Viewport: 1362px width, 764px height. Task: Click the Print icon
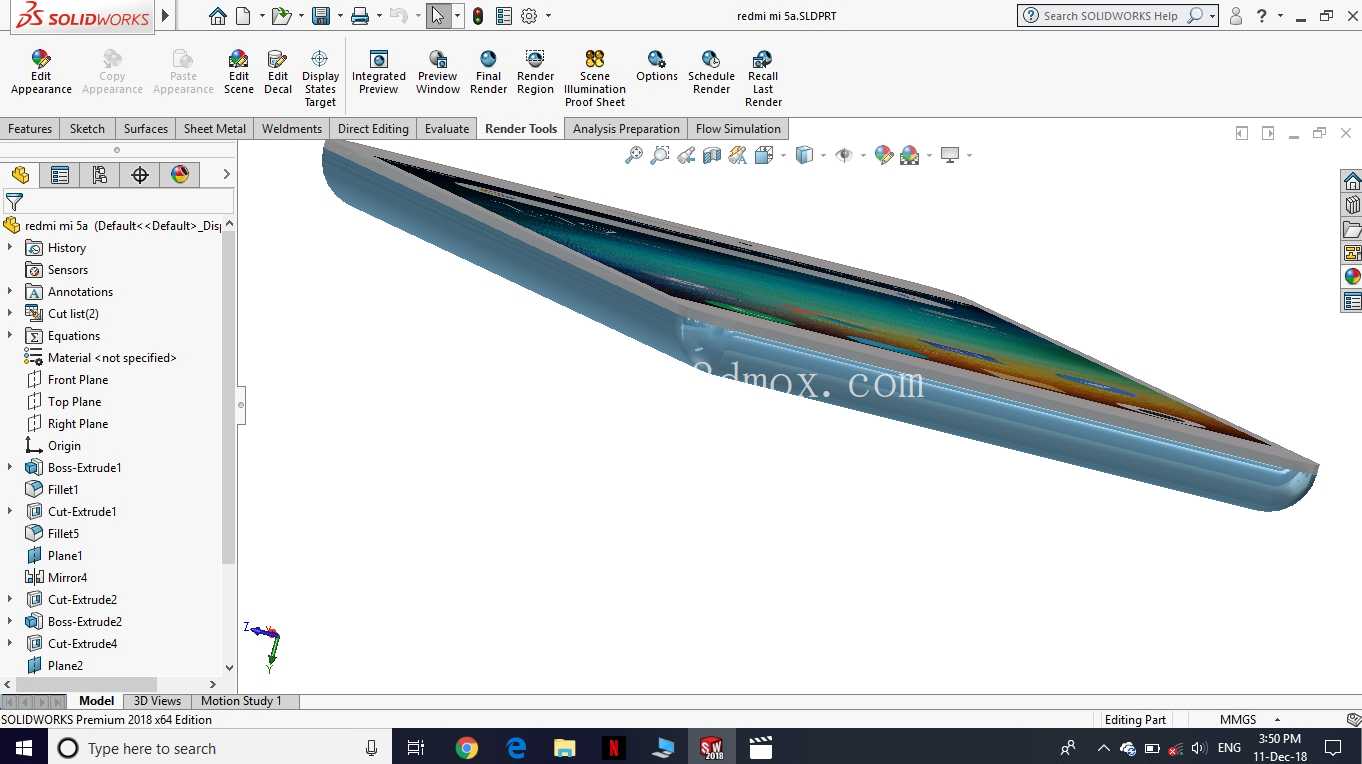pyautogui.click(x=360, y=15)
